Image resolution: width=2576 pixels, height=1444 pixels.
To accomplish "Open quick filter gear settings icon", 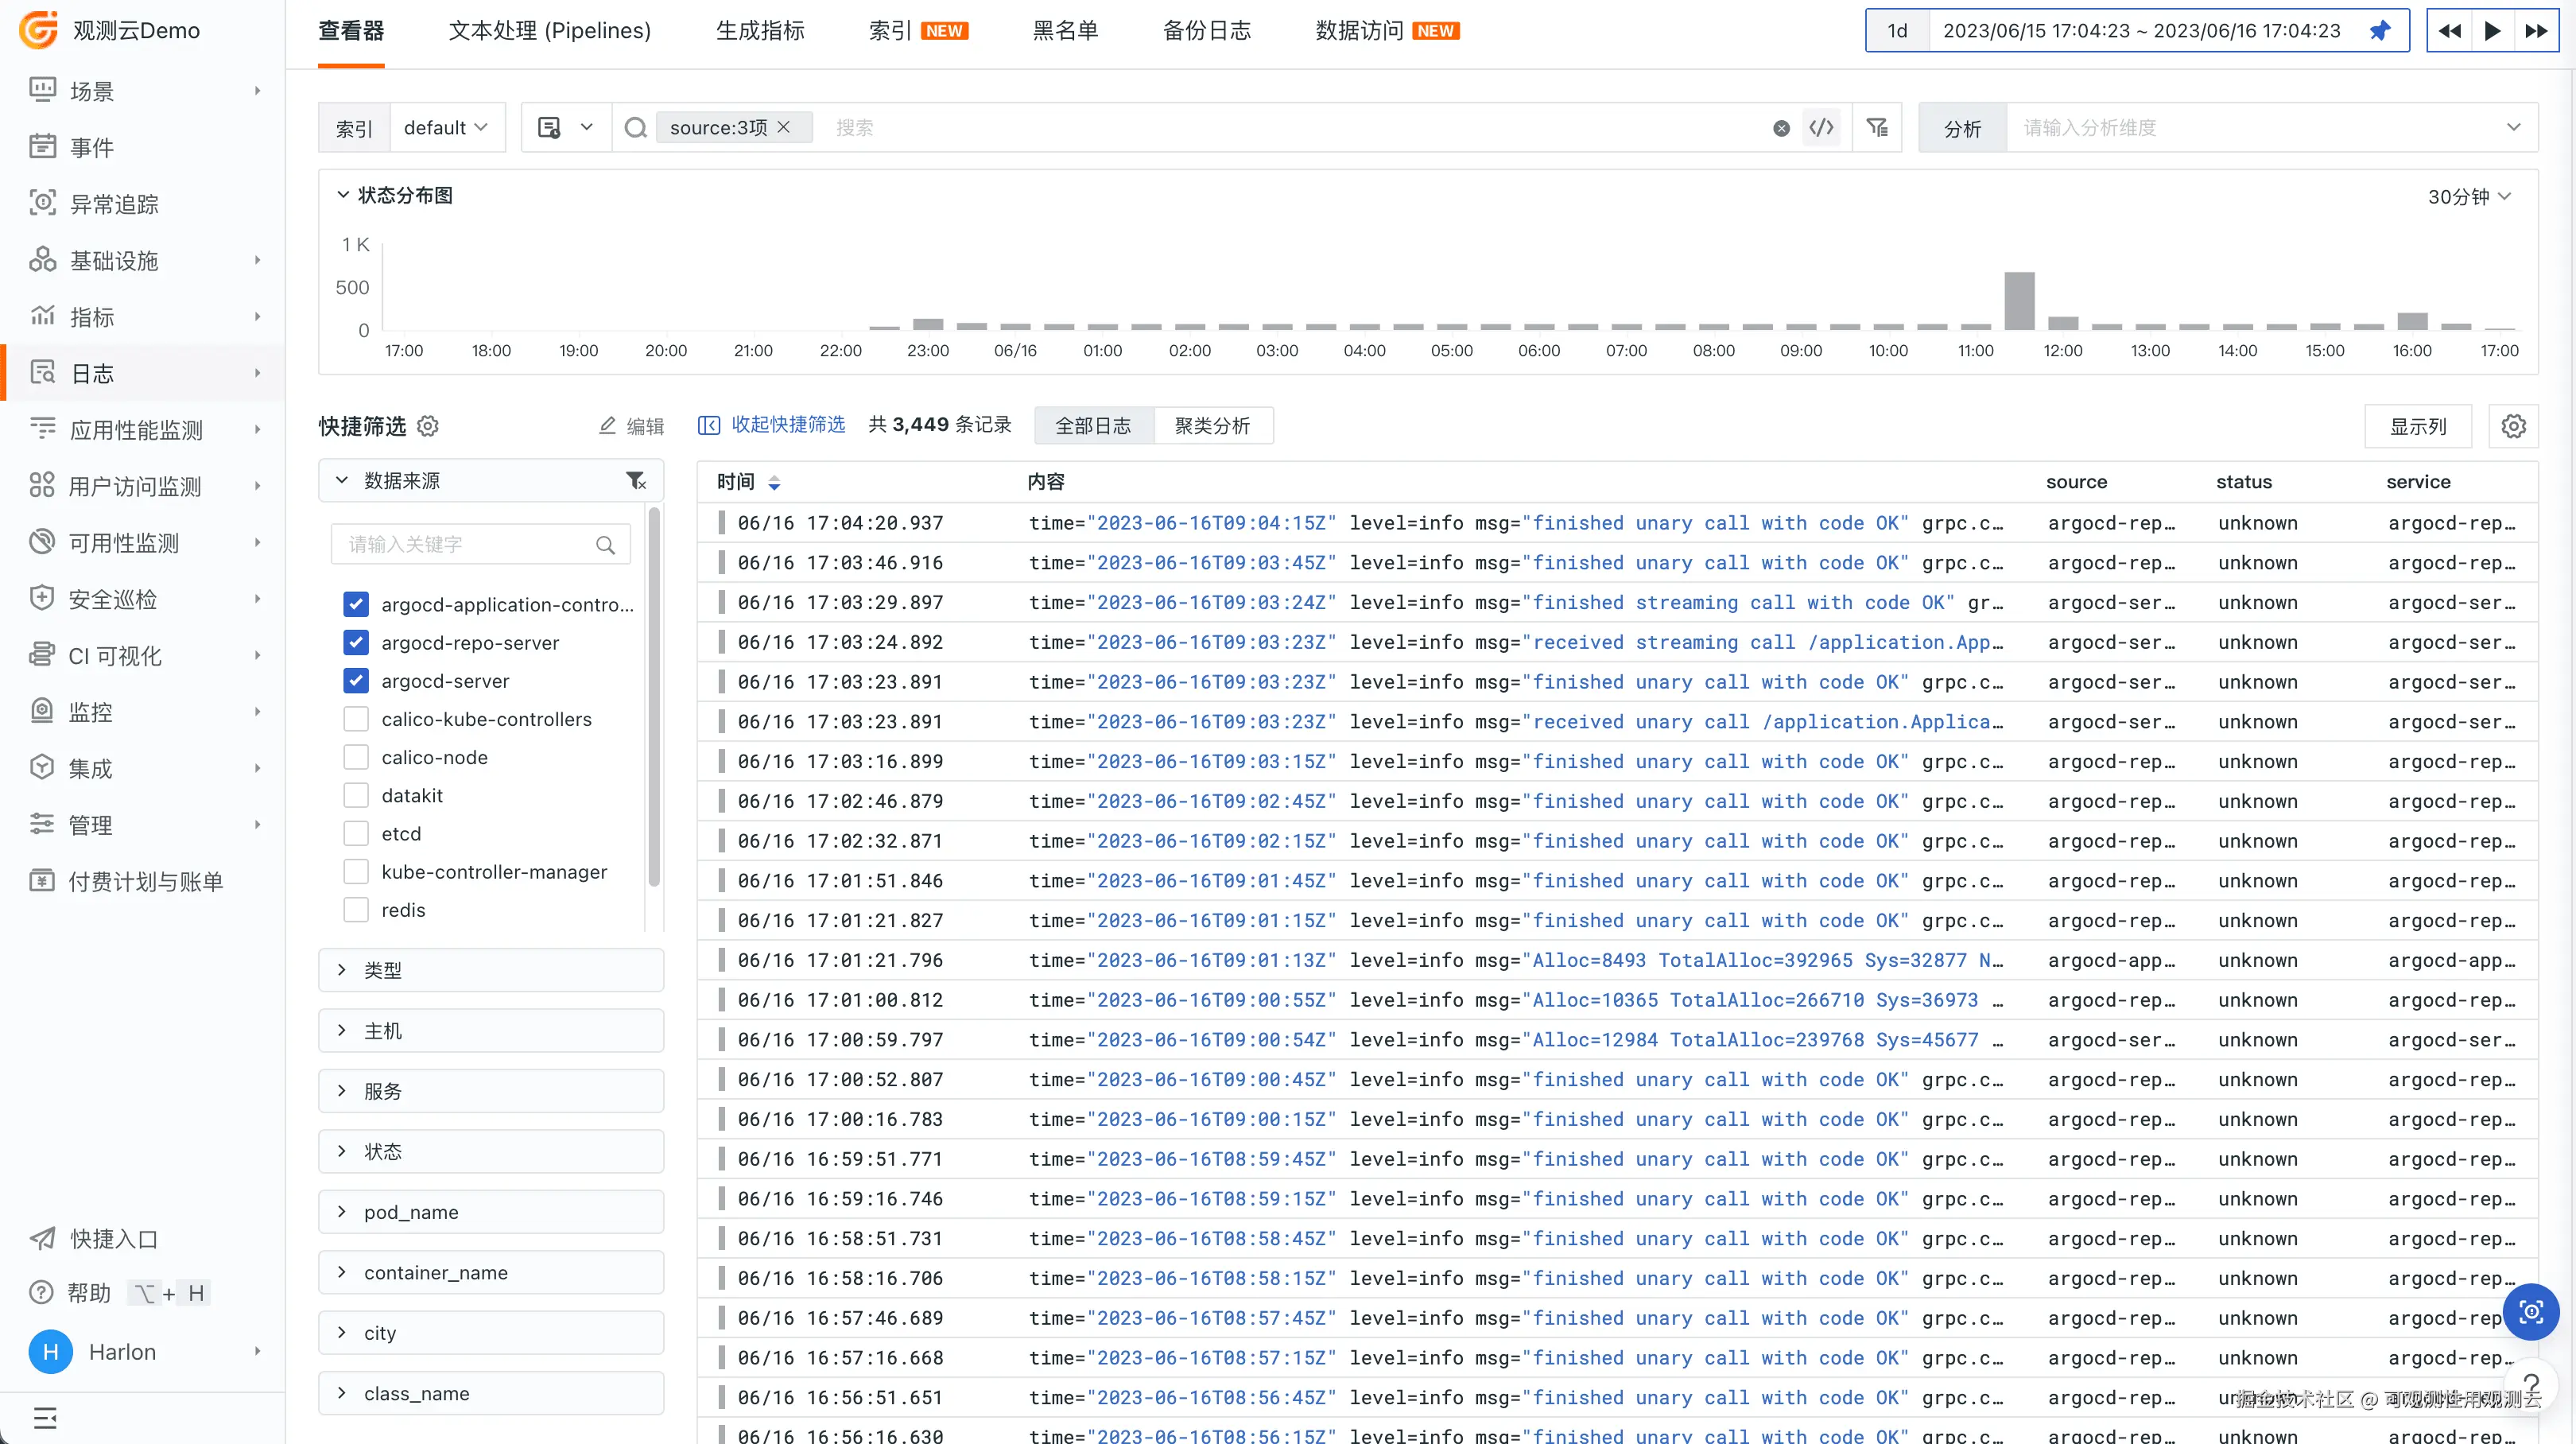I will [x=428, y=426].
